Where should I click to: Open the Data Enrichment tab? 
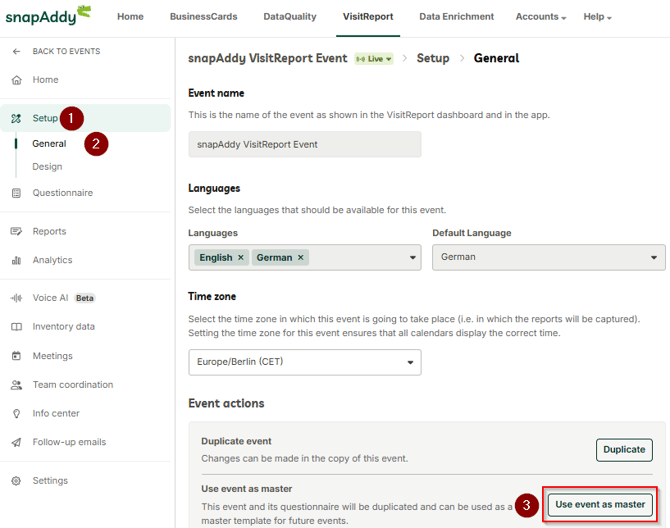pos(456,17)
